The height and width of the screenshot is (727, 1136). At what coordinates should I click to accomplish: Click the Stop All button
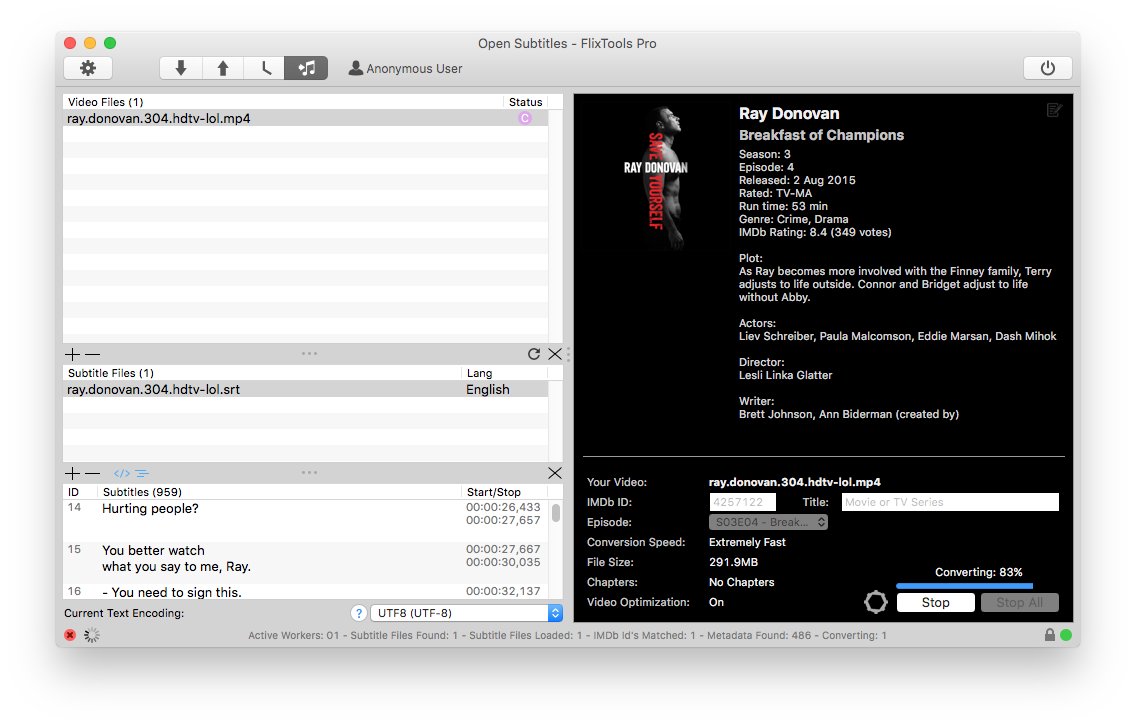click(x=1019, y=602)
